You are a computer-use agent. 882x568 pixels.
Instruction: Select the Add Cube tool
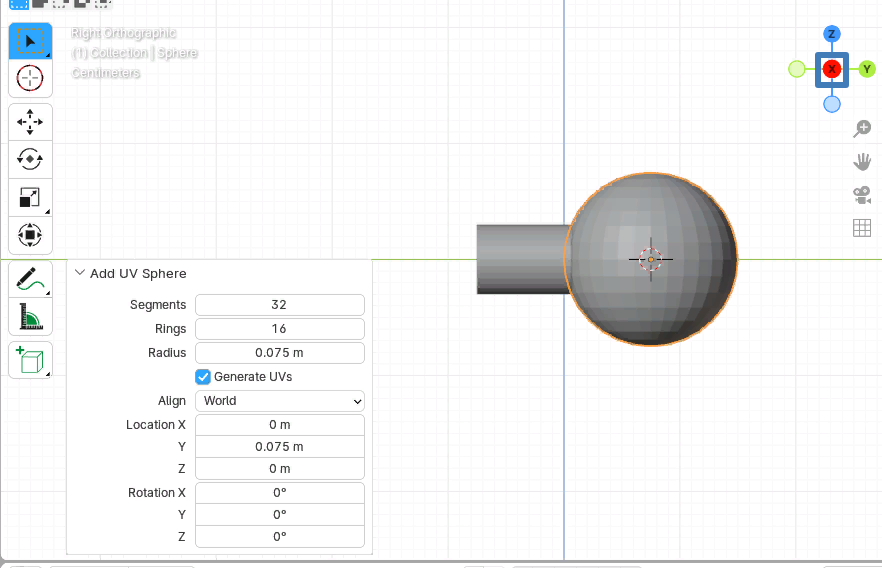[30, 360]
